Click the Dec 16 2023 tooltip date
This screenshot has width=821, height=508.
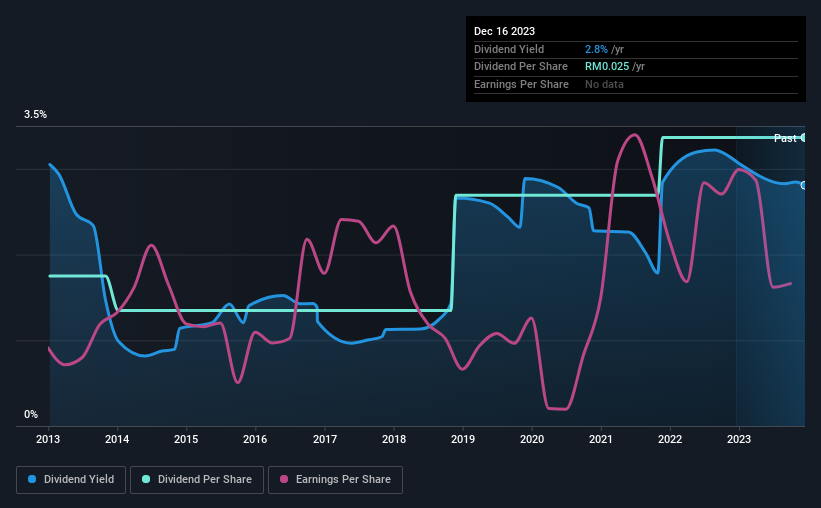[x=504, y=31]
